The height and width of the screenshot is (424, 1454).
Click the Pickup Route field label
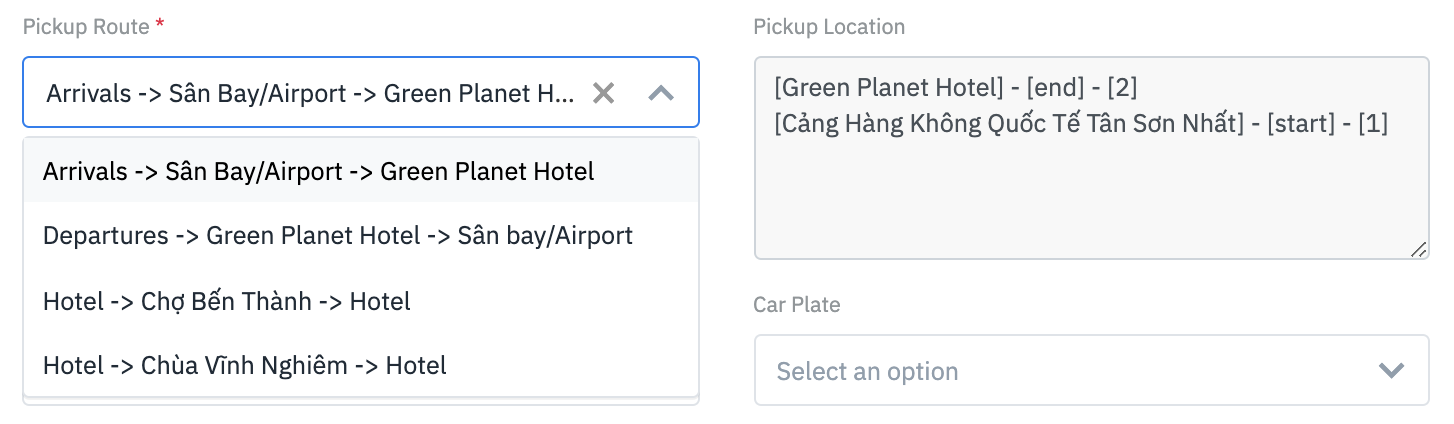tap(86, 27)
